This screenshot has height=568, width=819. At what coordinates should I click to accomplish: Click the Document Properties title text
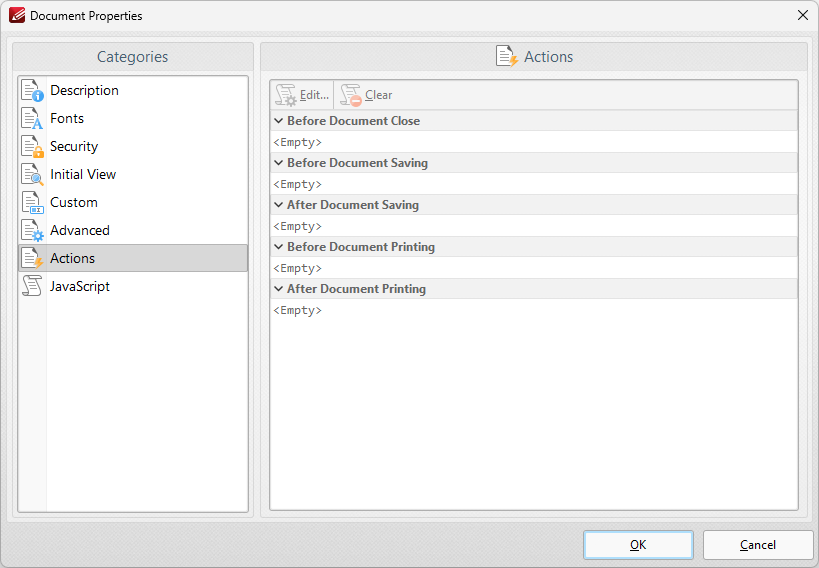86,16
